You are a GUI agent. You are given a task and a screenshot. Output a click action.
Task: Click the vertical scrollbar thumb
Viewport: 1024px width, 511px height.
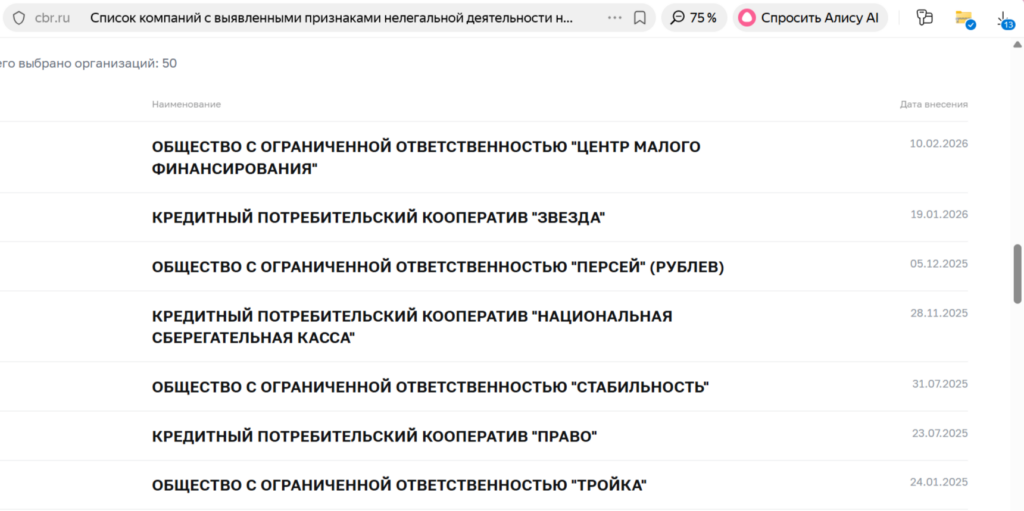[1017, 274]
